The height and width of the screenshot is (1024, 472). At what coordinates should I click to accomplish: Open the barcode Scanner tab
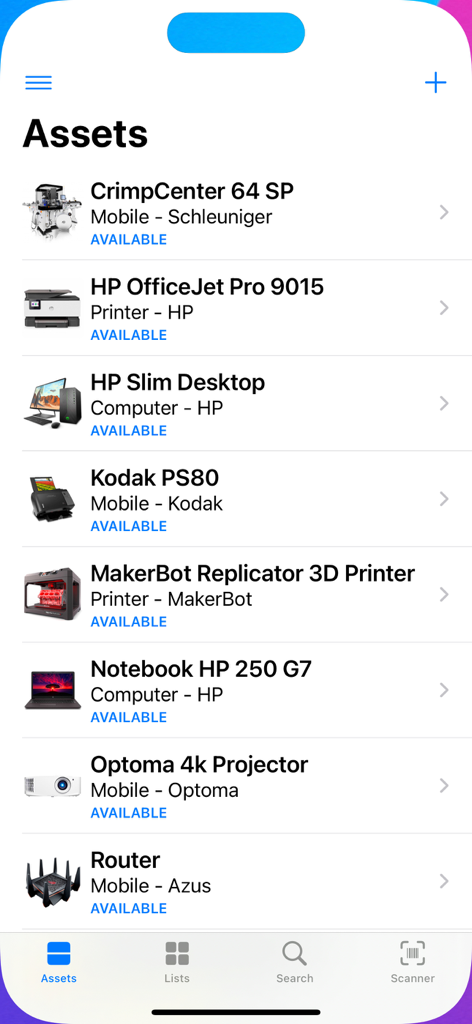[413, 962]
